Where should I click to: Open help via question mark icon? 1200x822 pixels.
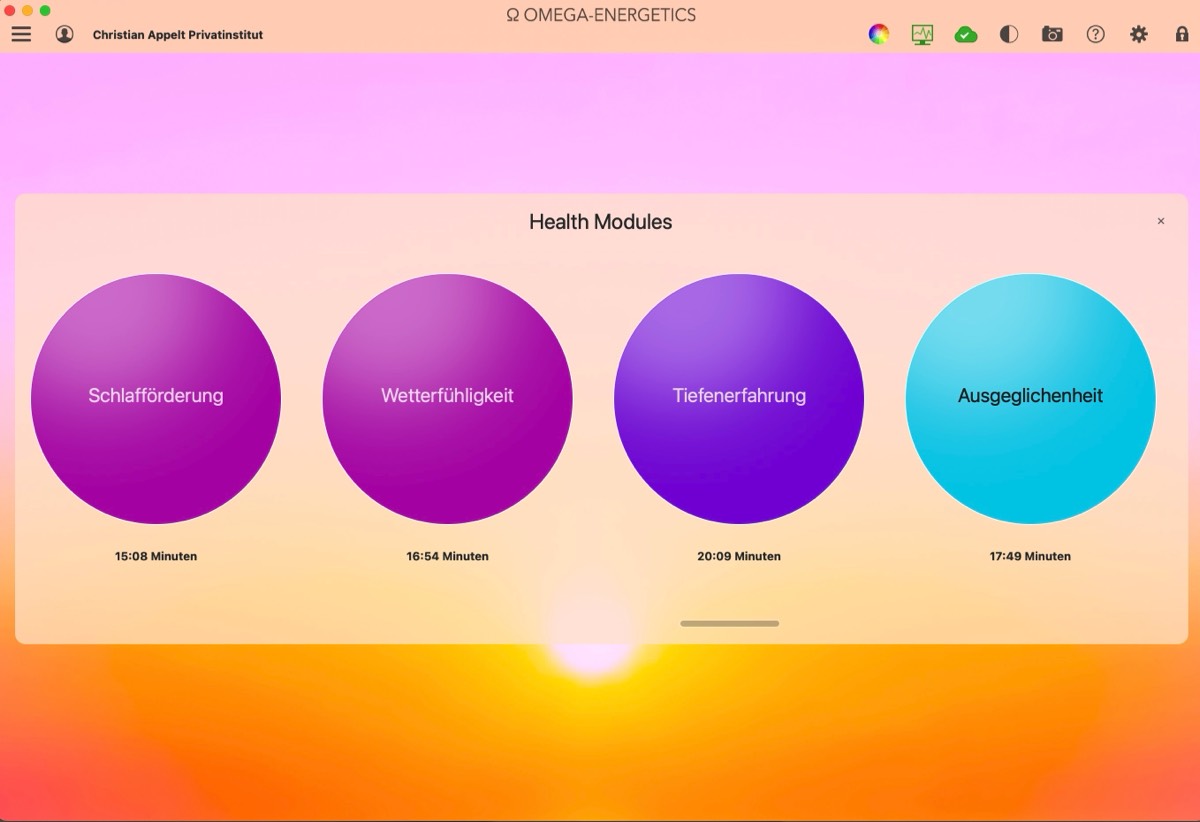(x=1096, y=34)
